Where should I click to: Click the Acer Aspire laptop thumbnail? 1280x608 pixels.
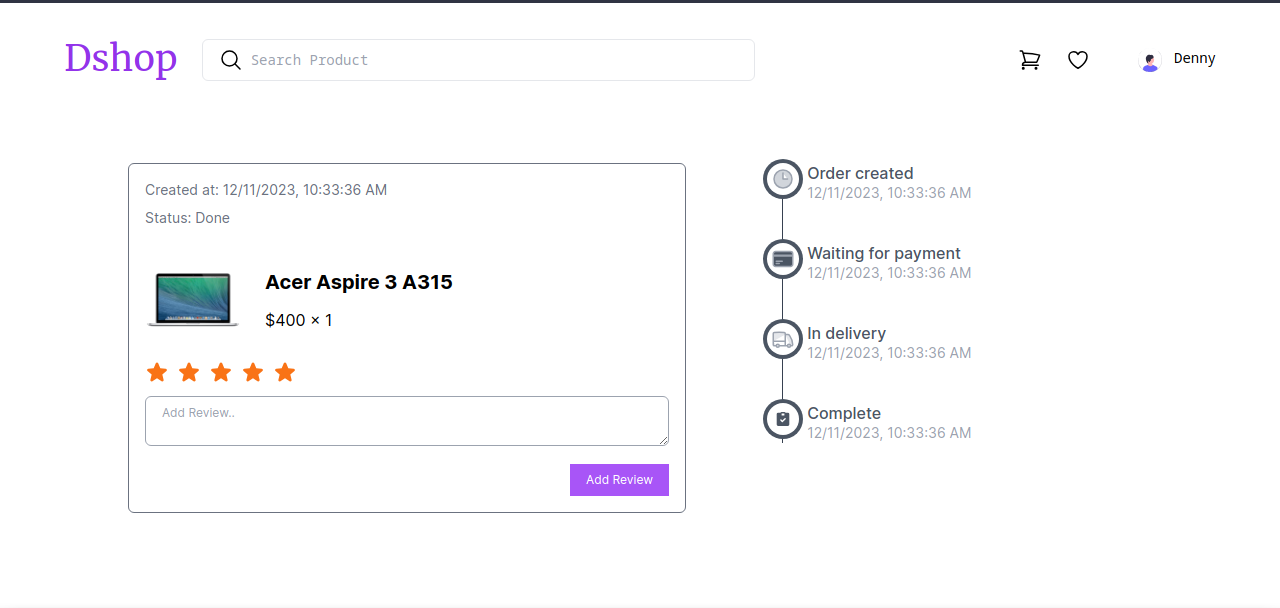[x=193, y=299]
